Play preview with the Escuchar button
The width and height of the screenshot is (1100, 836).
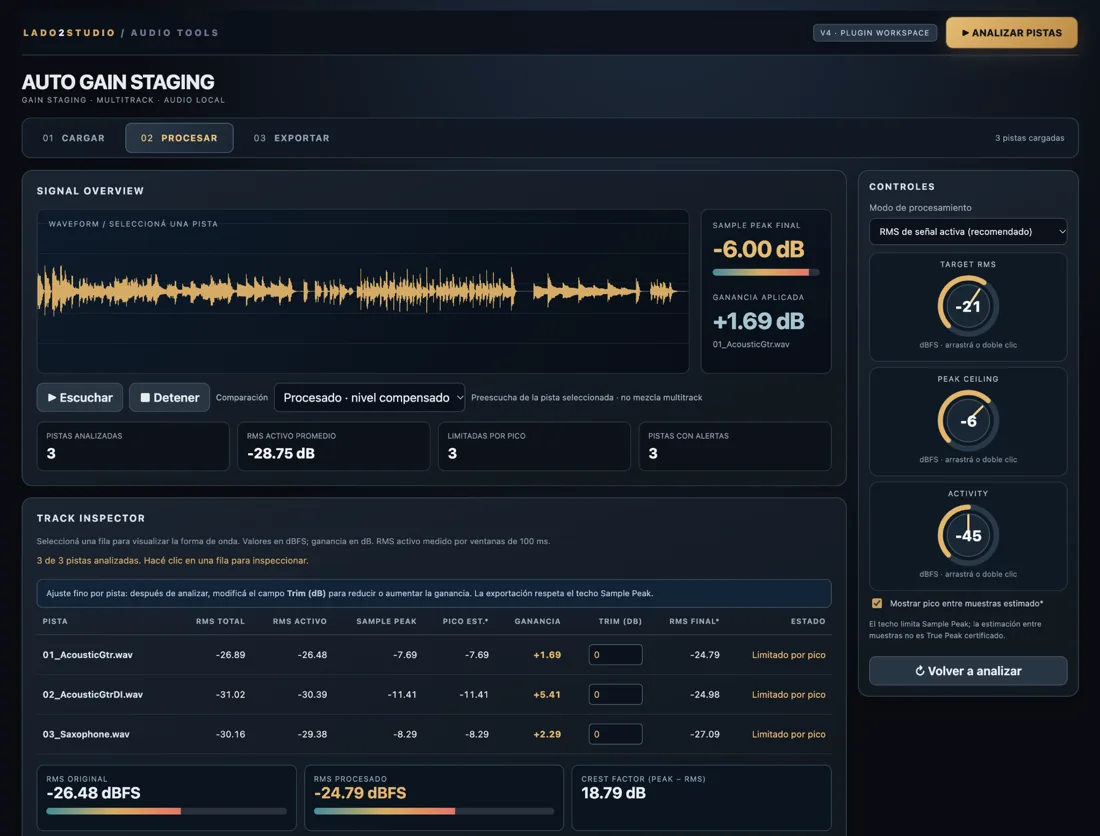click(x=80, y=398)
